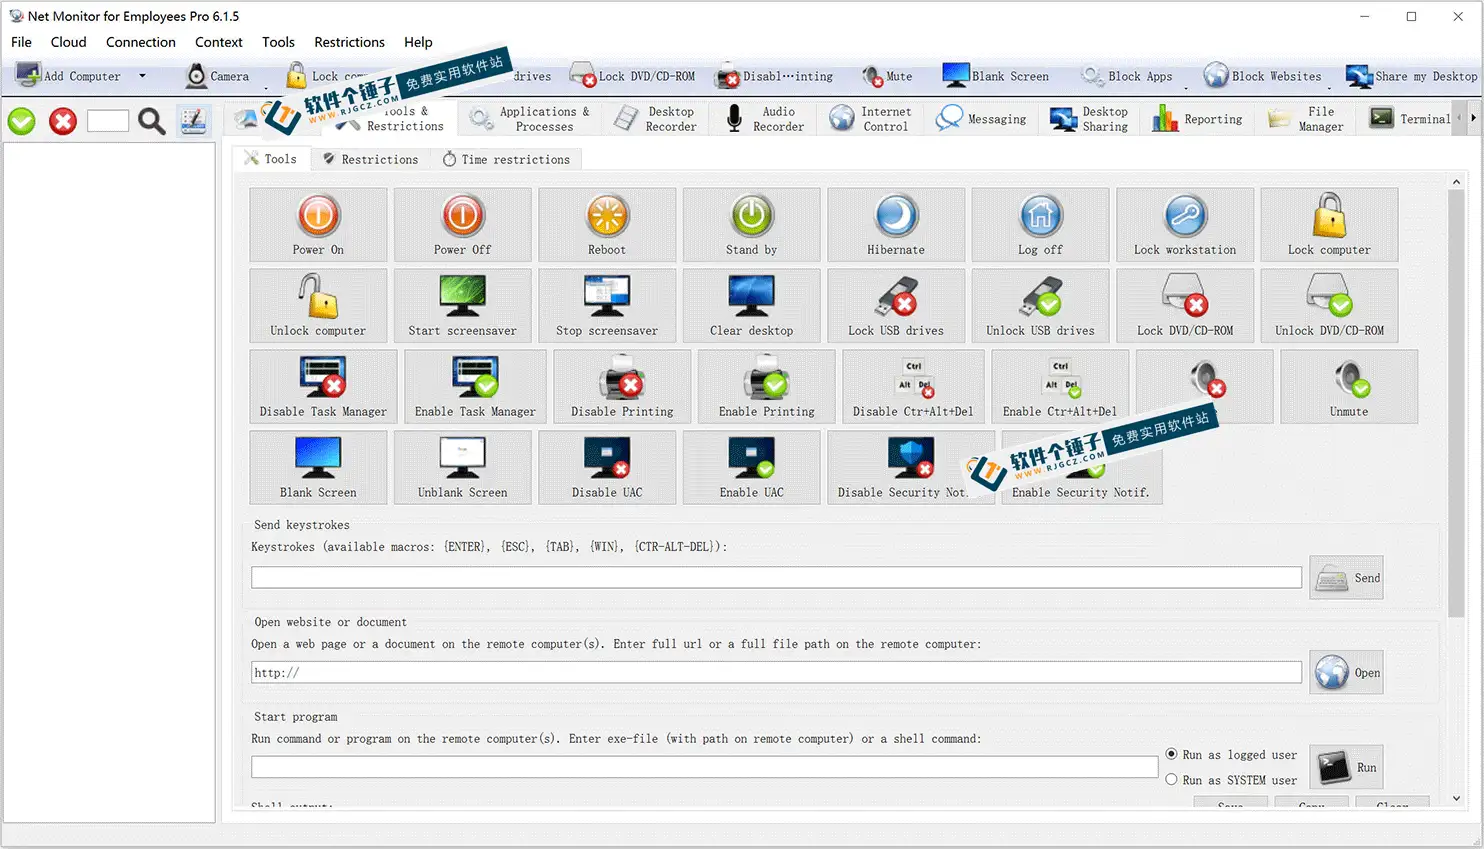Open the Reporting tab
1484x849 pixels.
[x=1197, y=119]
